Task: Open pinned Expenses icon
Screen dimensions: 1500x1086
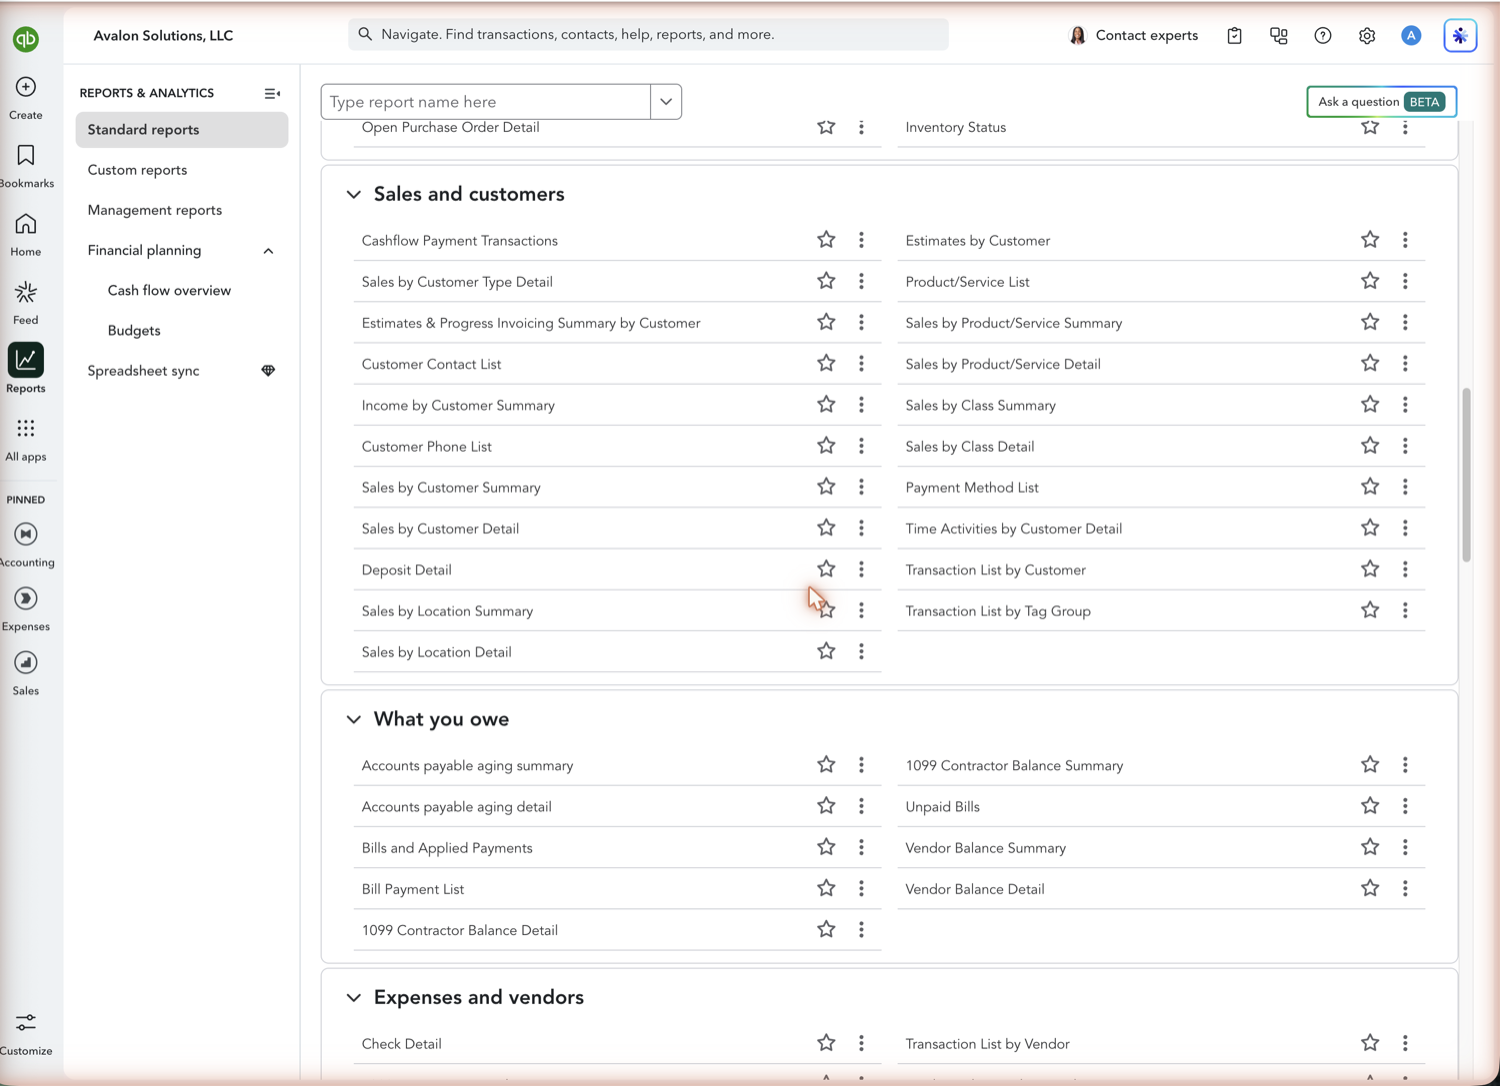Action: click(26, 598)
